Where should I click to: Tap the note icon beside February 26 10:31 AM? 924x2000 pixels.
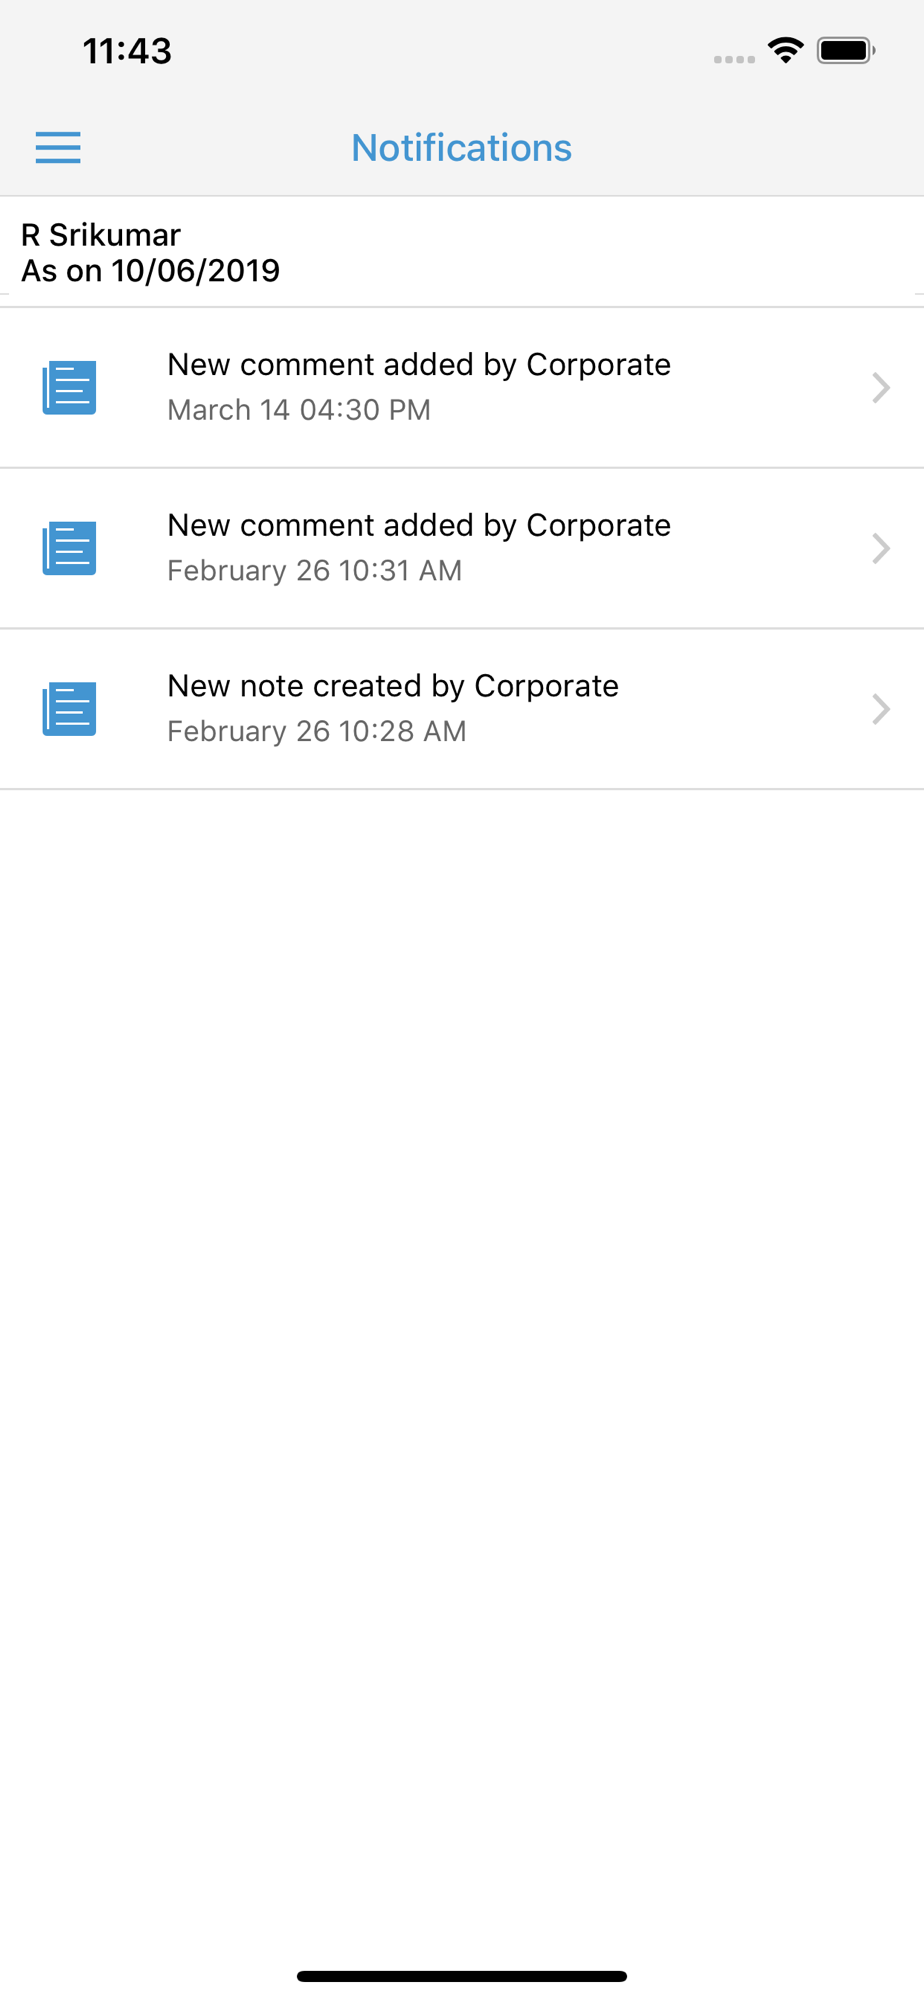(x=69, y=548)
